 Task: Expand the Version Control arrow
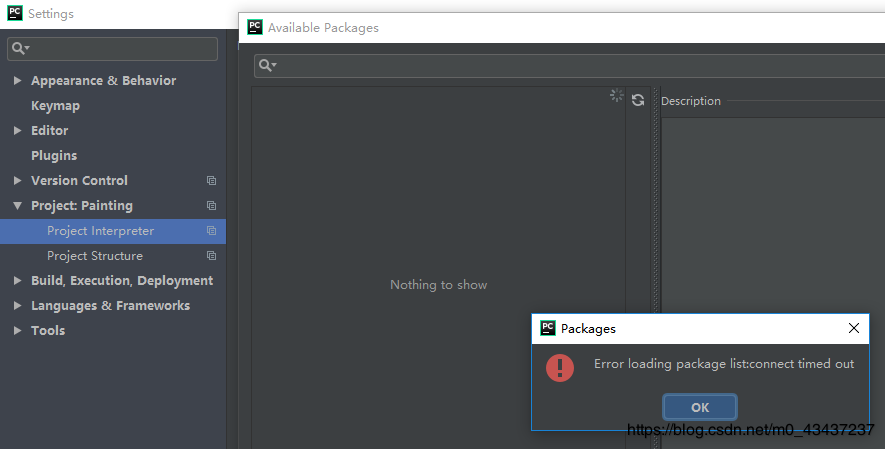(x=17, y=181)
